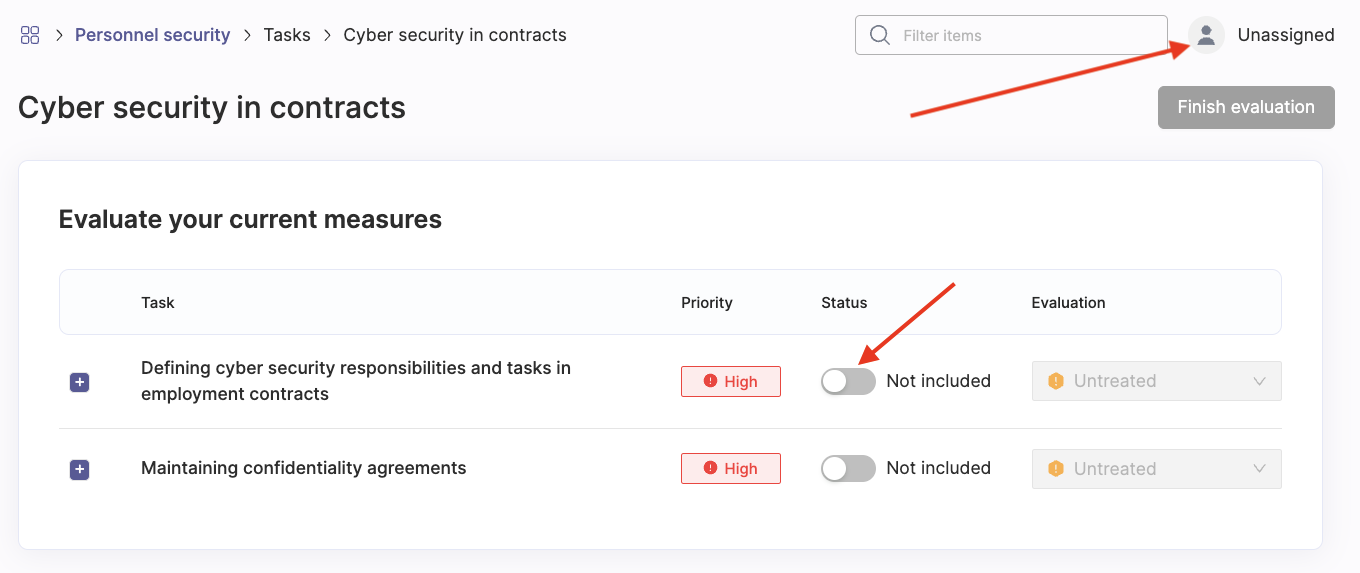Enable status toggle for employment contracts task
1360x573 pixels.
[x=848, y=381]
